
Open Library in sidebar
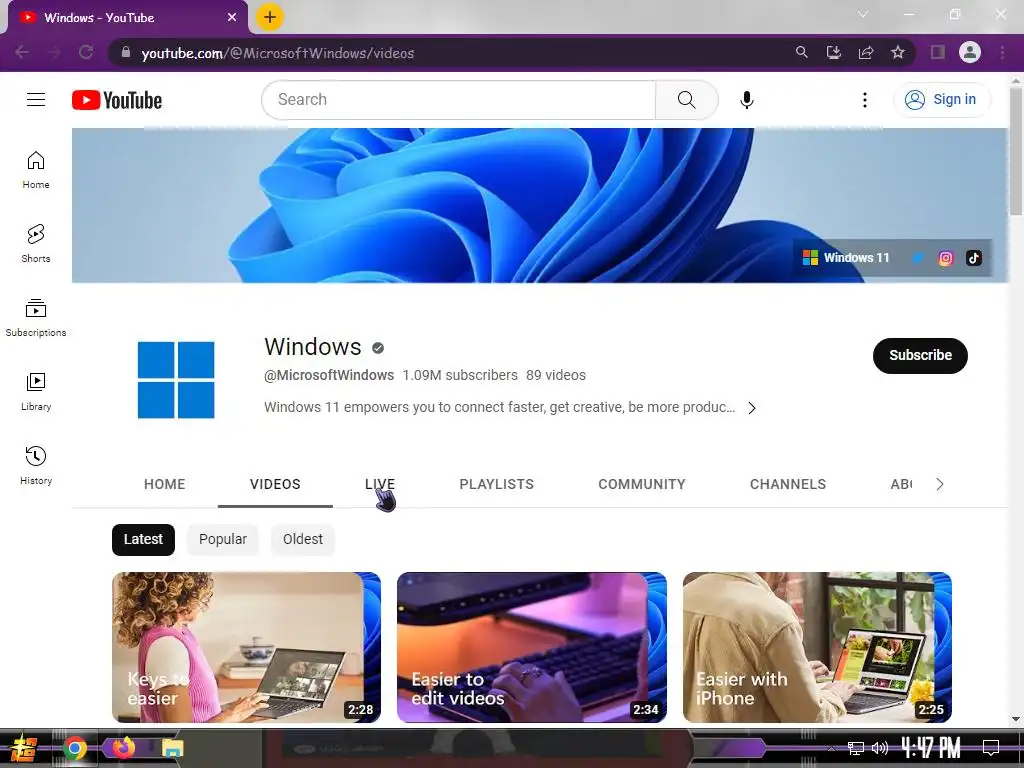[36, 391]
